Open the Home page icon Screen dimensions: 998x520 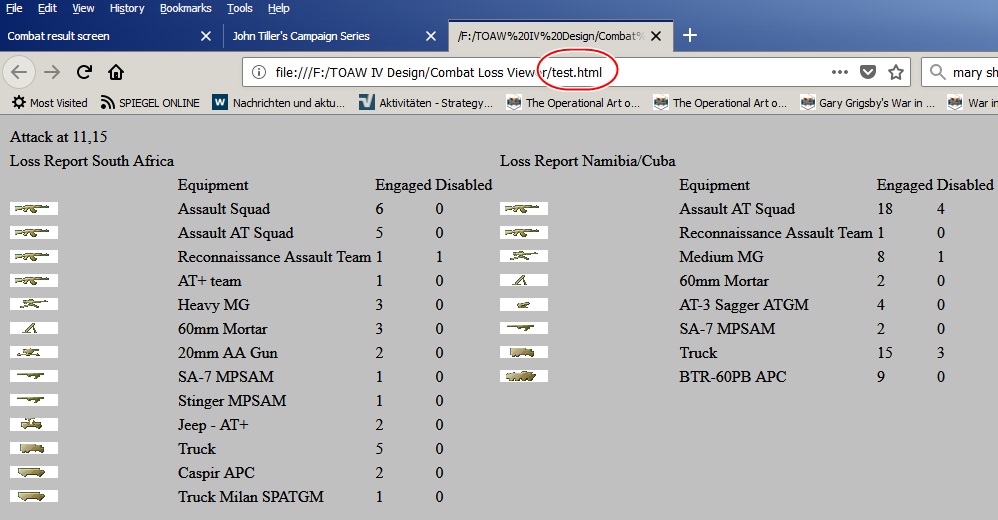116,72
